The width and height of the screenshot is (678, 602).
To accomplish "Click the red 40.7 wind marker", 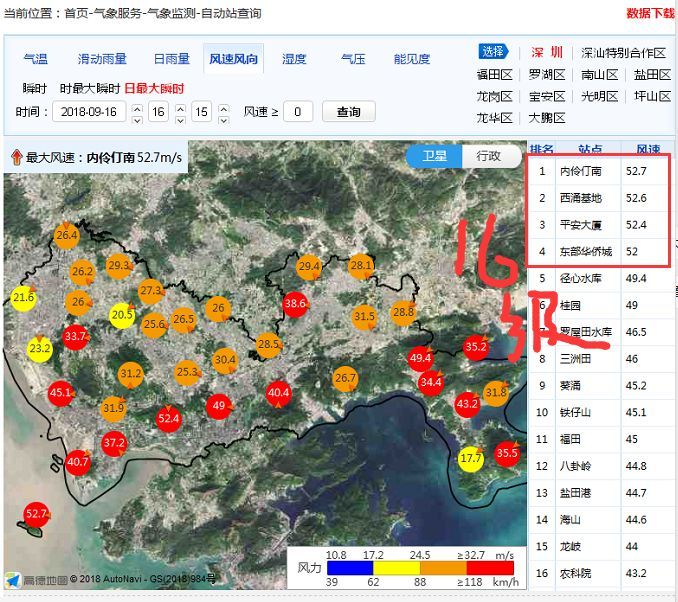I will tap(78, 462).
